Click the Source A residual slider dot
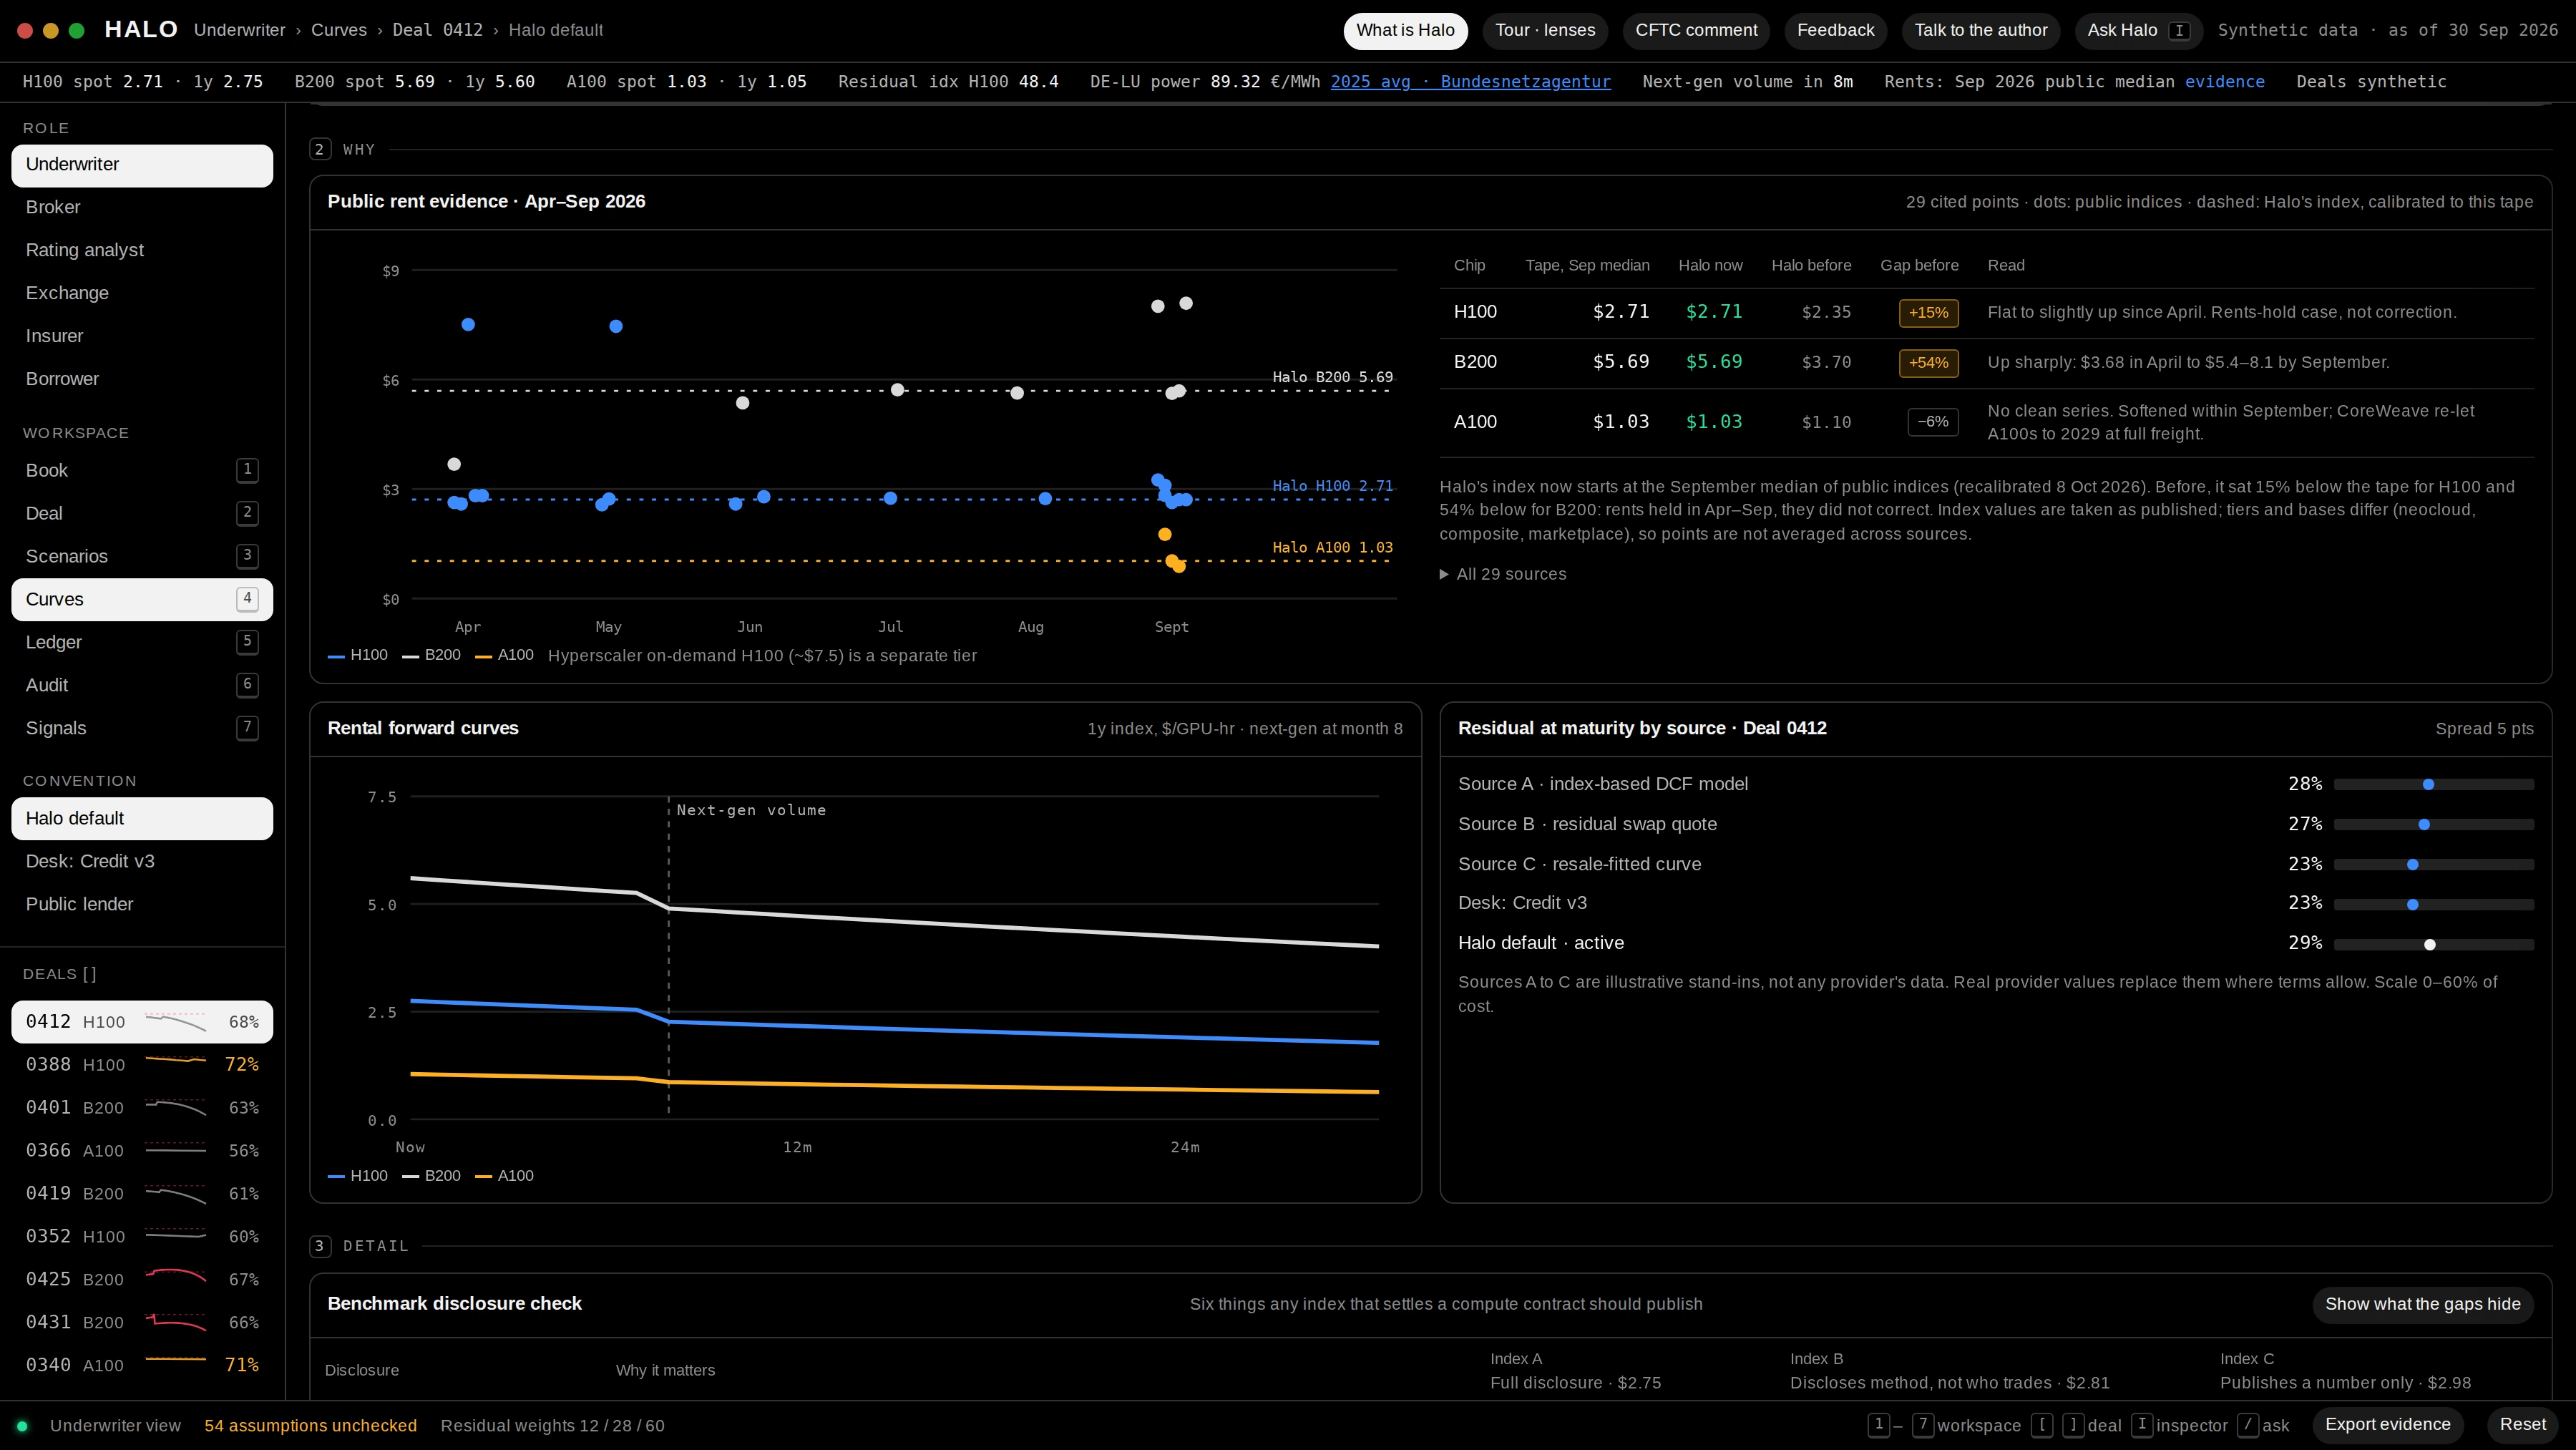Image resolution: width=2576 pixels, height=1450 pixels. [2428, 785]
